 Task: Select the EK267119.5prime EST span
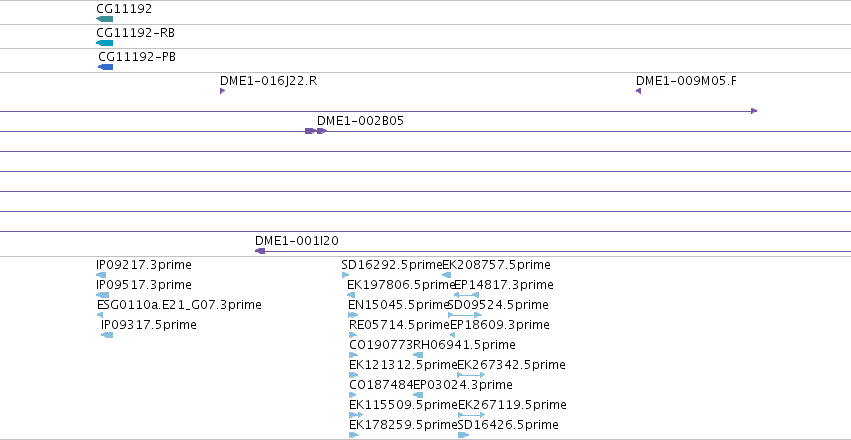472,415
